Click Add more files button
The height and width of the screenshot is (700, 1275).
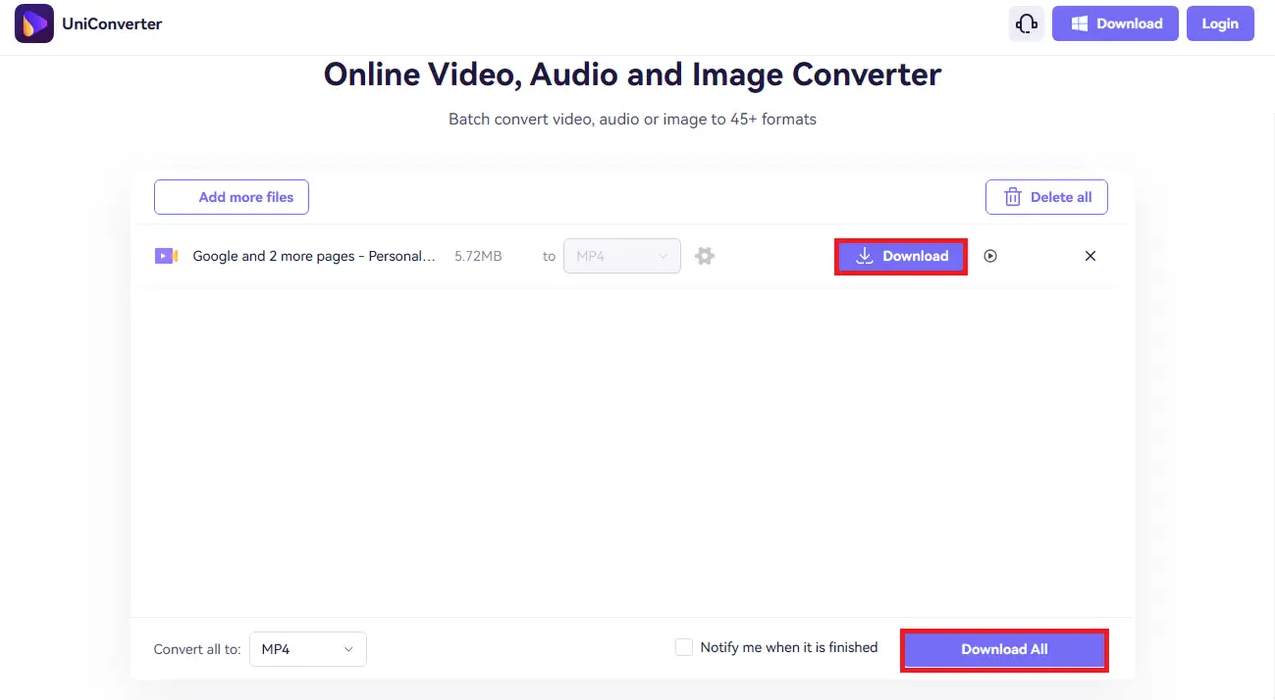pos(231,197)
